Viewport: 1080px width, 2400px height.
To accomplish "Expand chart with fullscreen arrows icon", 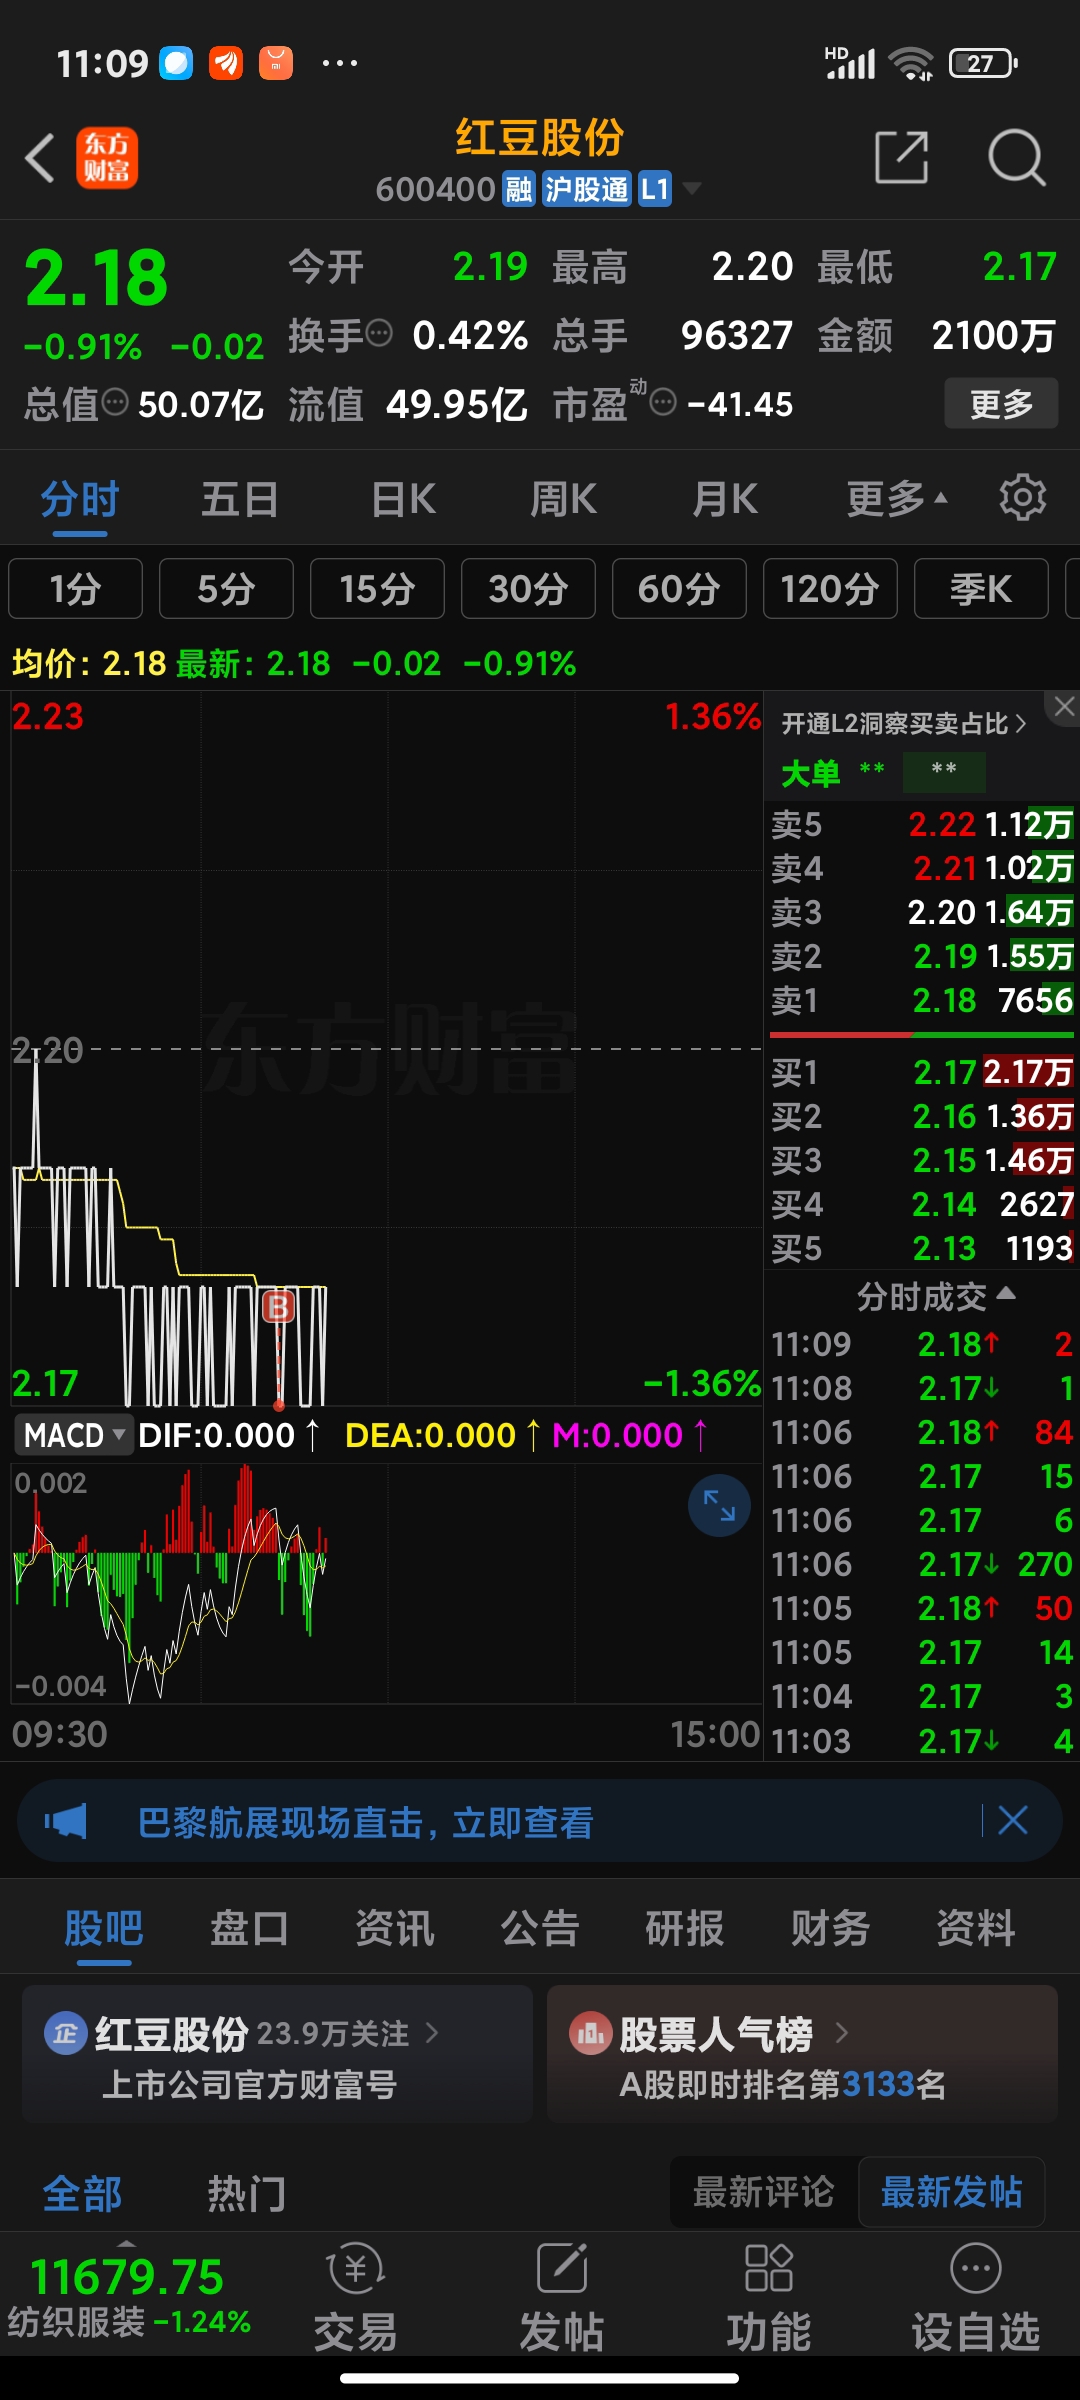I will coord(719,1505).
